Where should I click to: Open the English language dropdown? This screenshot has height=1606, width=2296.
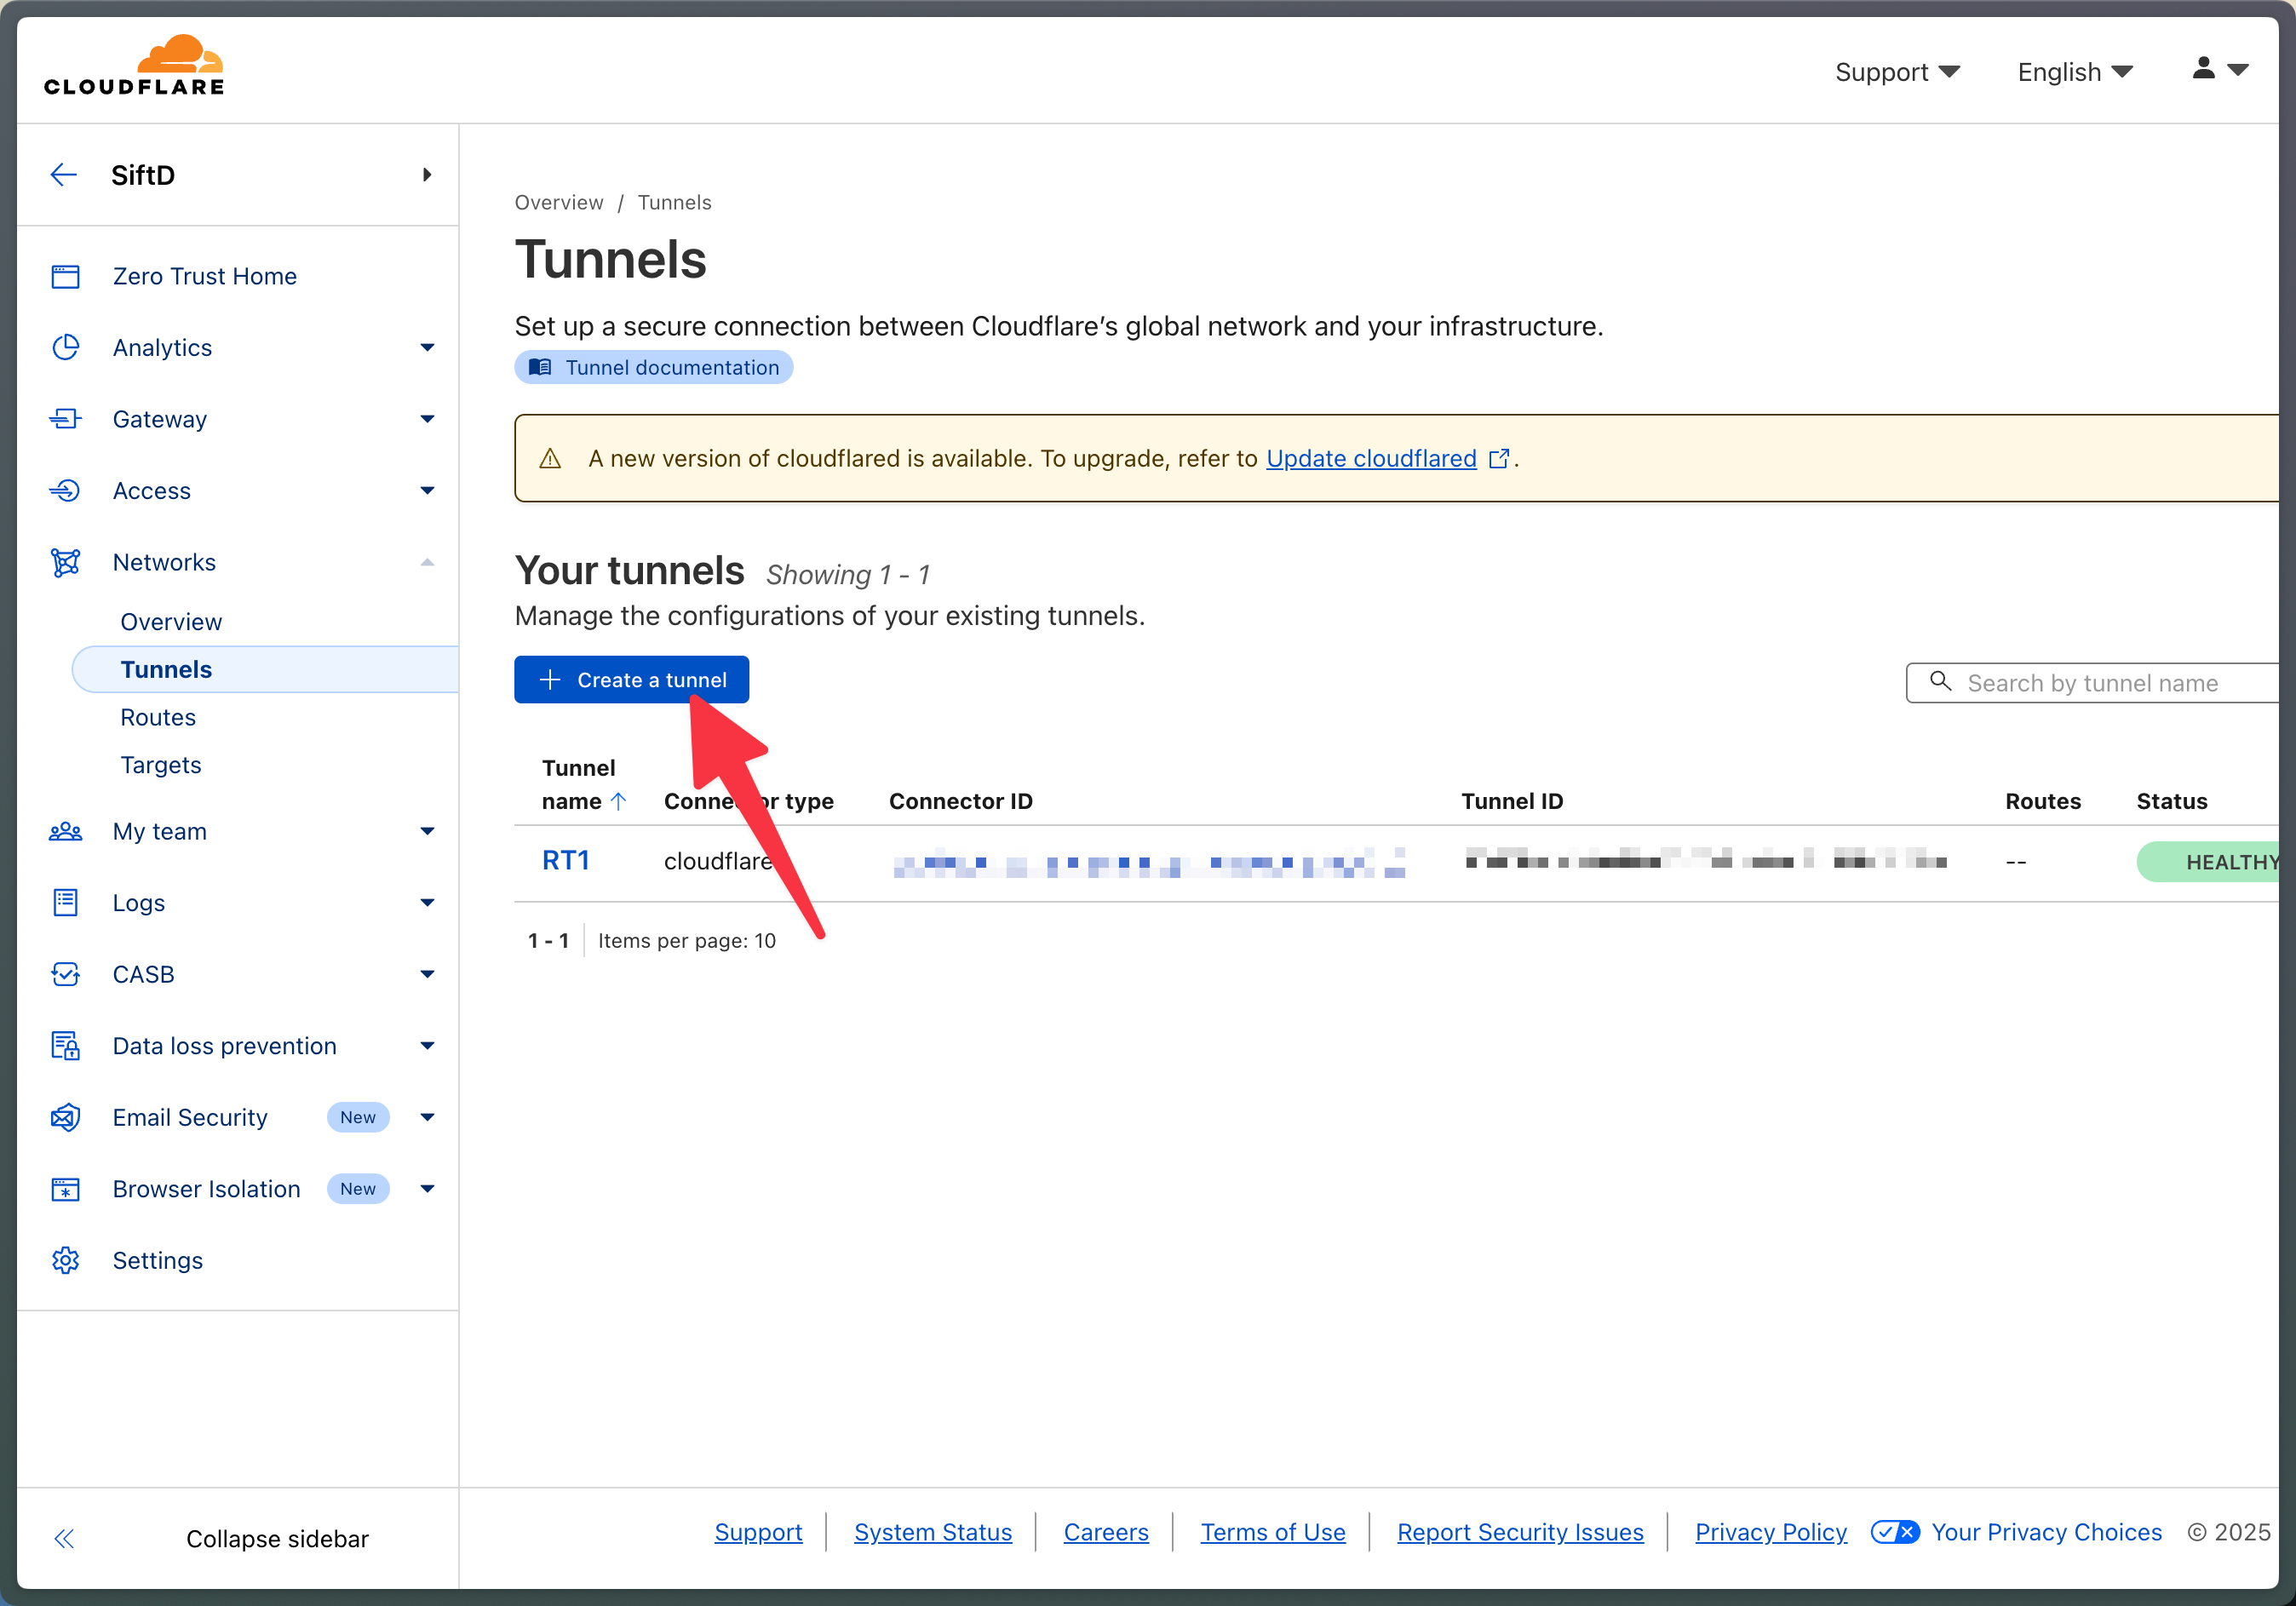click(2073, 71)
